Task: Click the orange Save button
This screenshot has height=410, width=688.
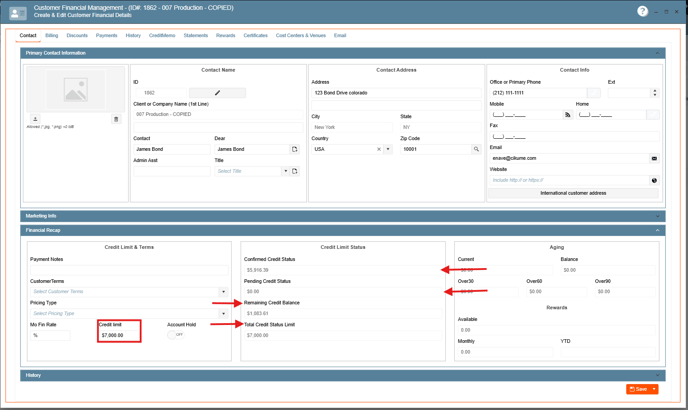Action: tap(638, 389)
